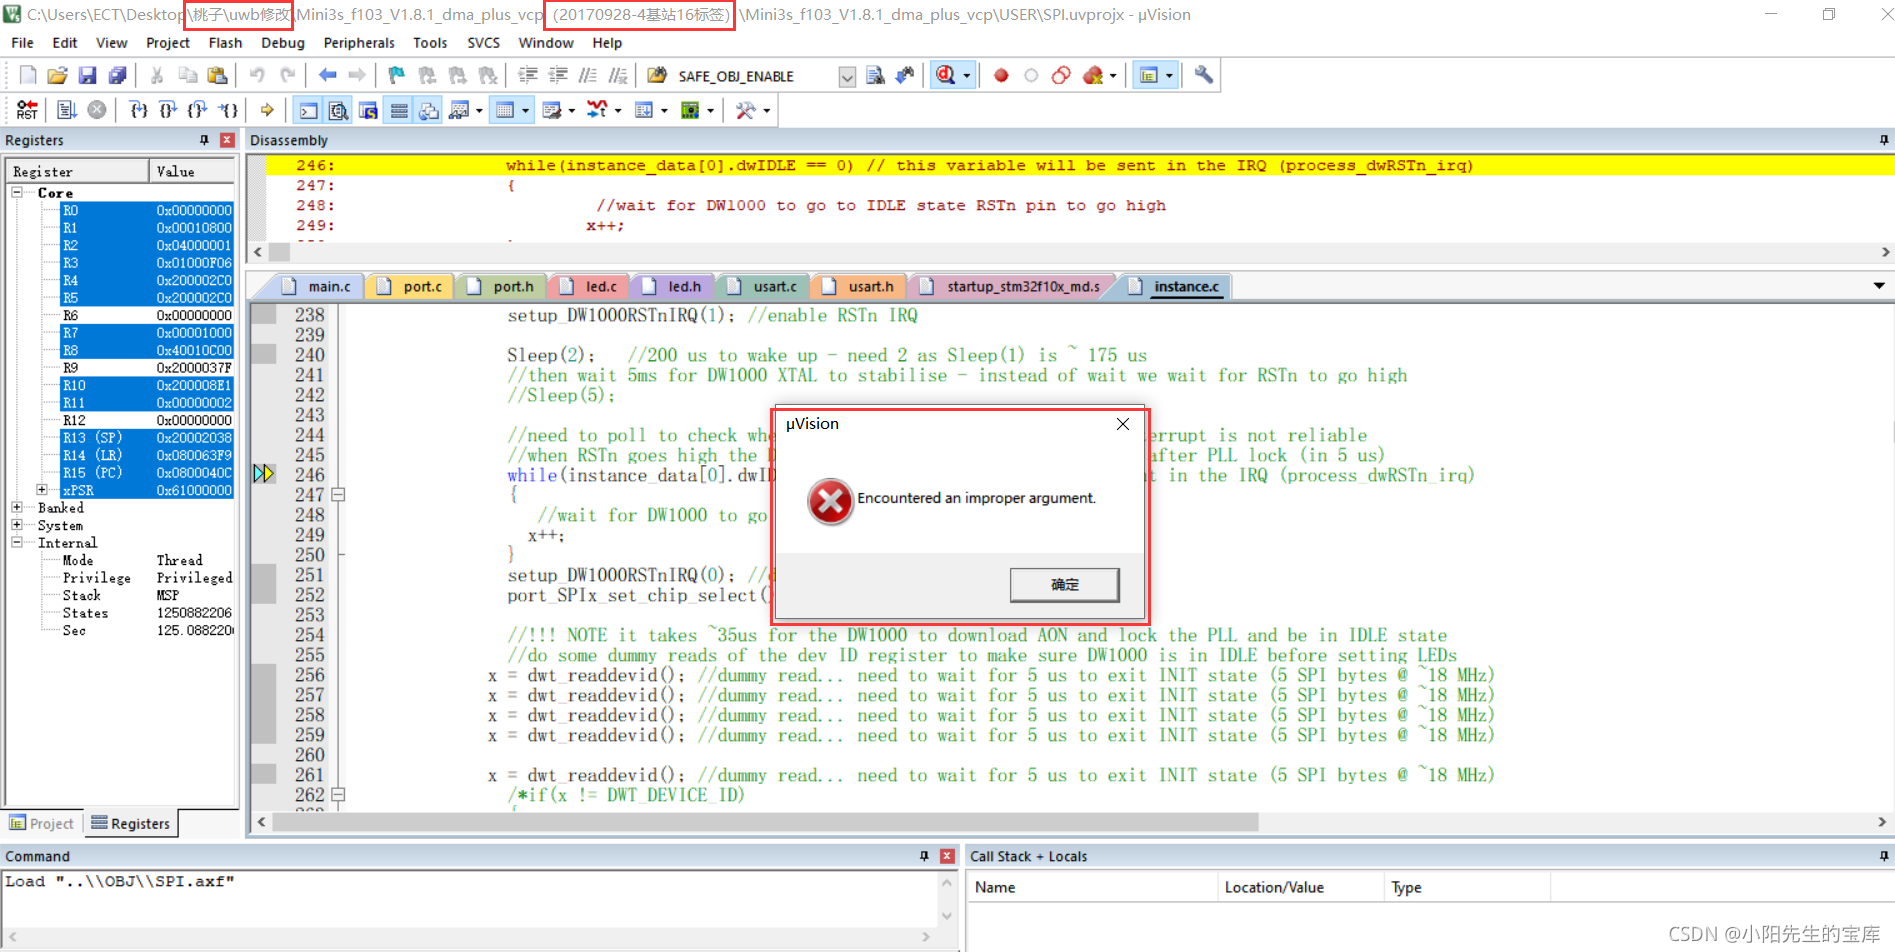Click the Paste clipboard icon
Image resolution: width=1895 pixels, height=952 pixels.
[217, 75]
